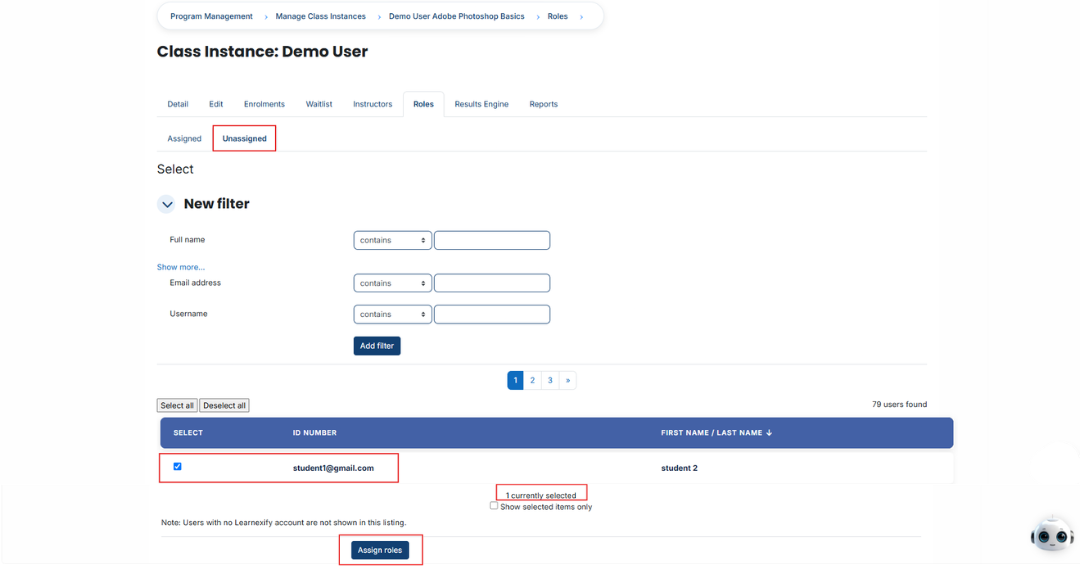Click the Add filter button

377,346
